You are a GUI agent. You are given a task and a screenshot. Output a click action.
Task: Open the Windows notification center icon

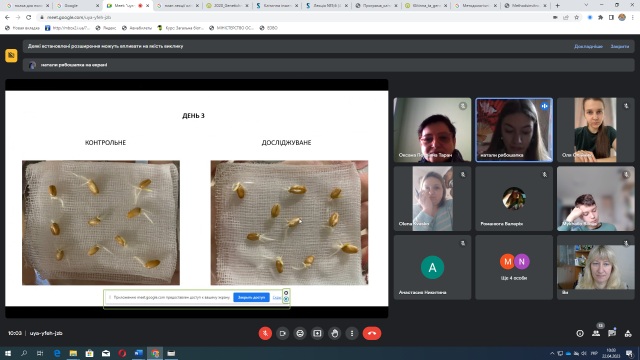(x=629, y=353)
